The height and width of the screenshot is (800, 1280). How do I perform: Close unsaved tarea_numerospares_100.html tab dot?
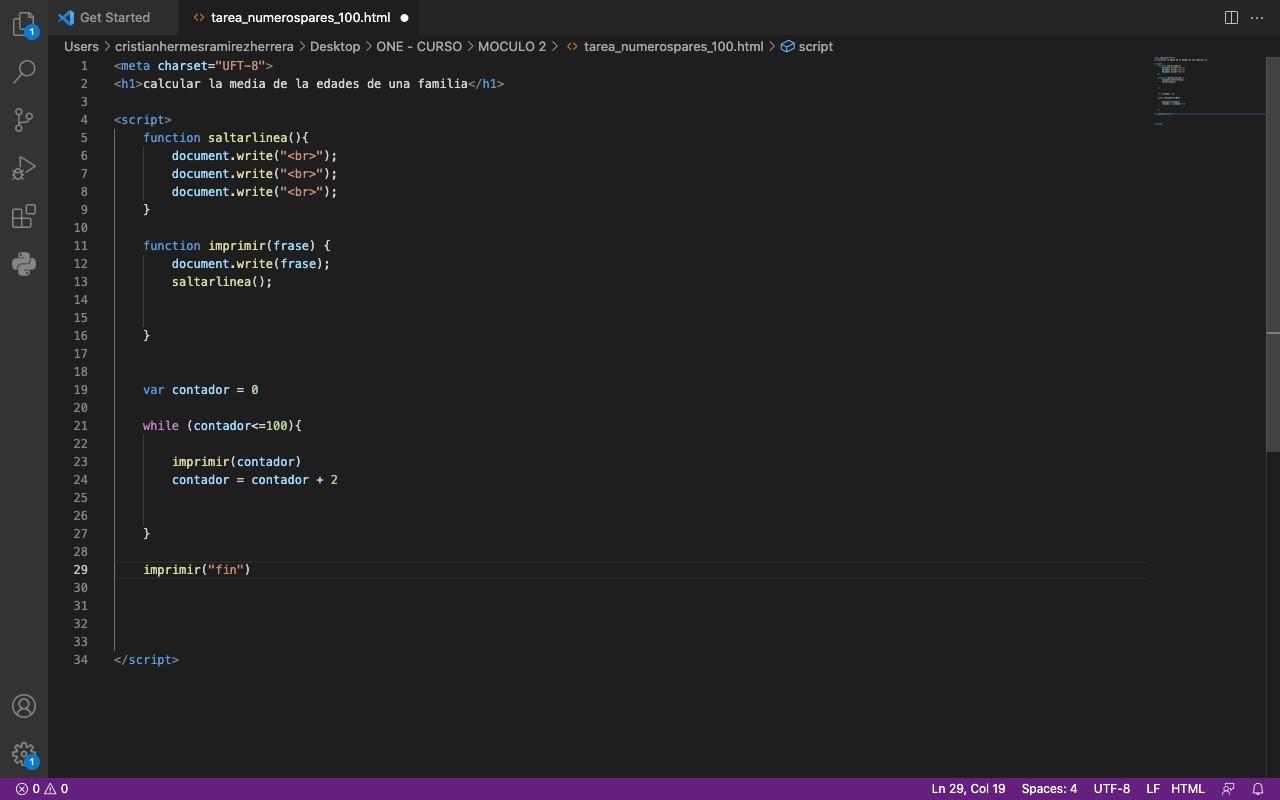(404, 18)
